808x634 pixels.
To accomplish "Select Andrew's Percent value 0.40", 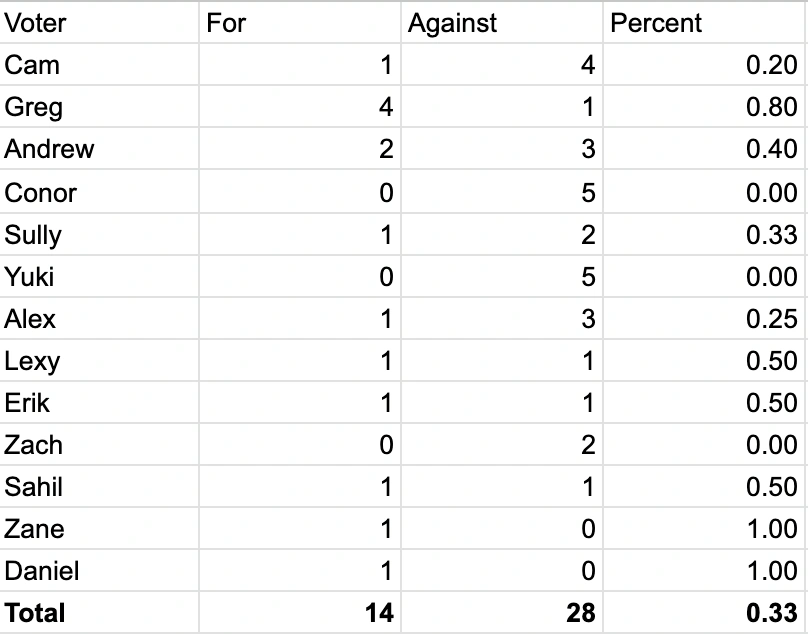I will [x=772, y=149].
